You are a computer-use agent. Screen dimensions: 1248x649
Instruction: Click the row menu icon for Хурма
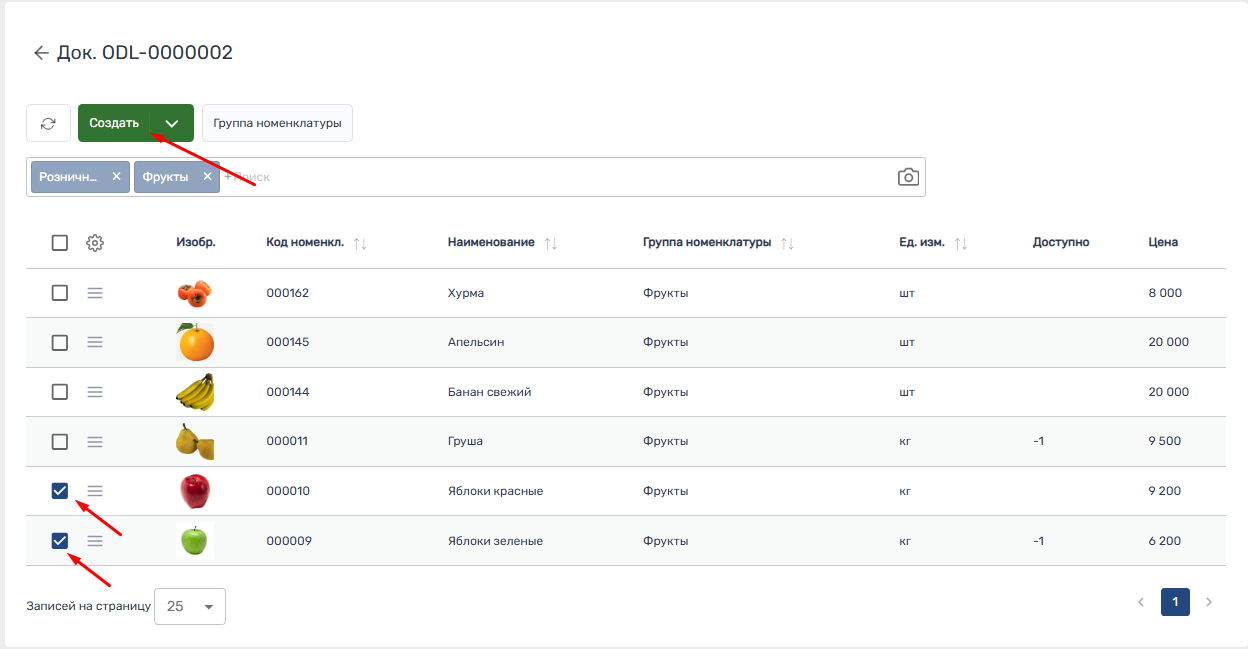pos(95,293)
